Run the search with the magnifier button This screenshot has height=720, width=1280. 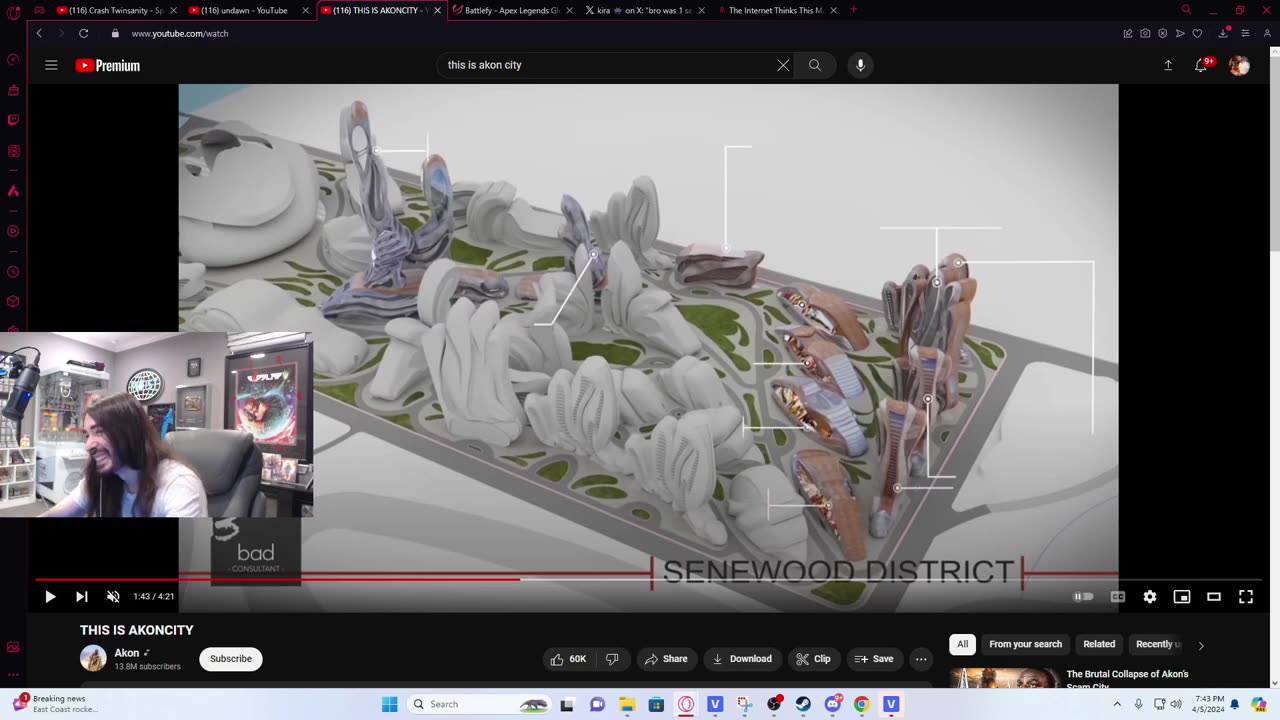click(815, 65)
